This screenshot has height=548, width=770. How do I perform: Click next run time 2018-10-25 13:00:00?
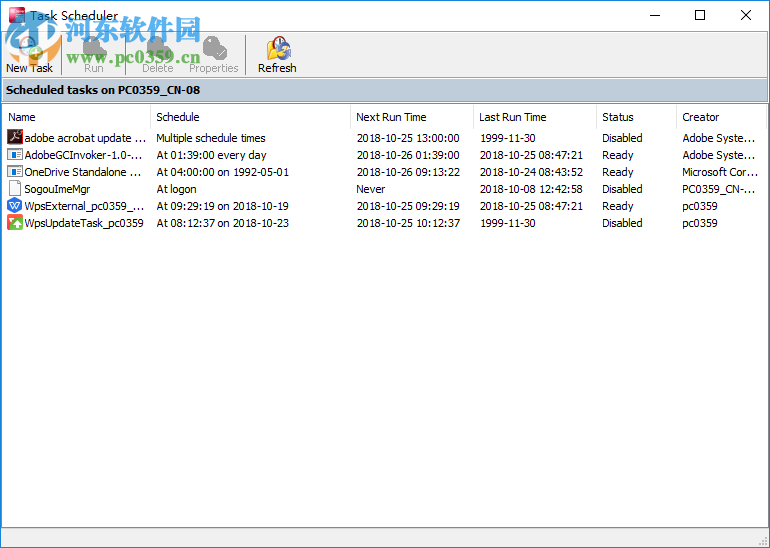(408, 138)
